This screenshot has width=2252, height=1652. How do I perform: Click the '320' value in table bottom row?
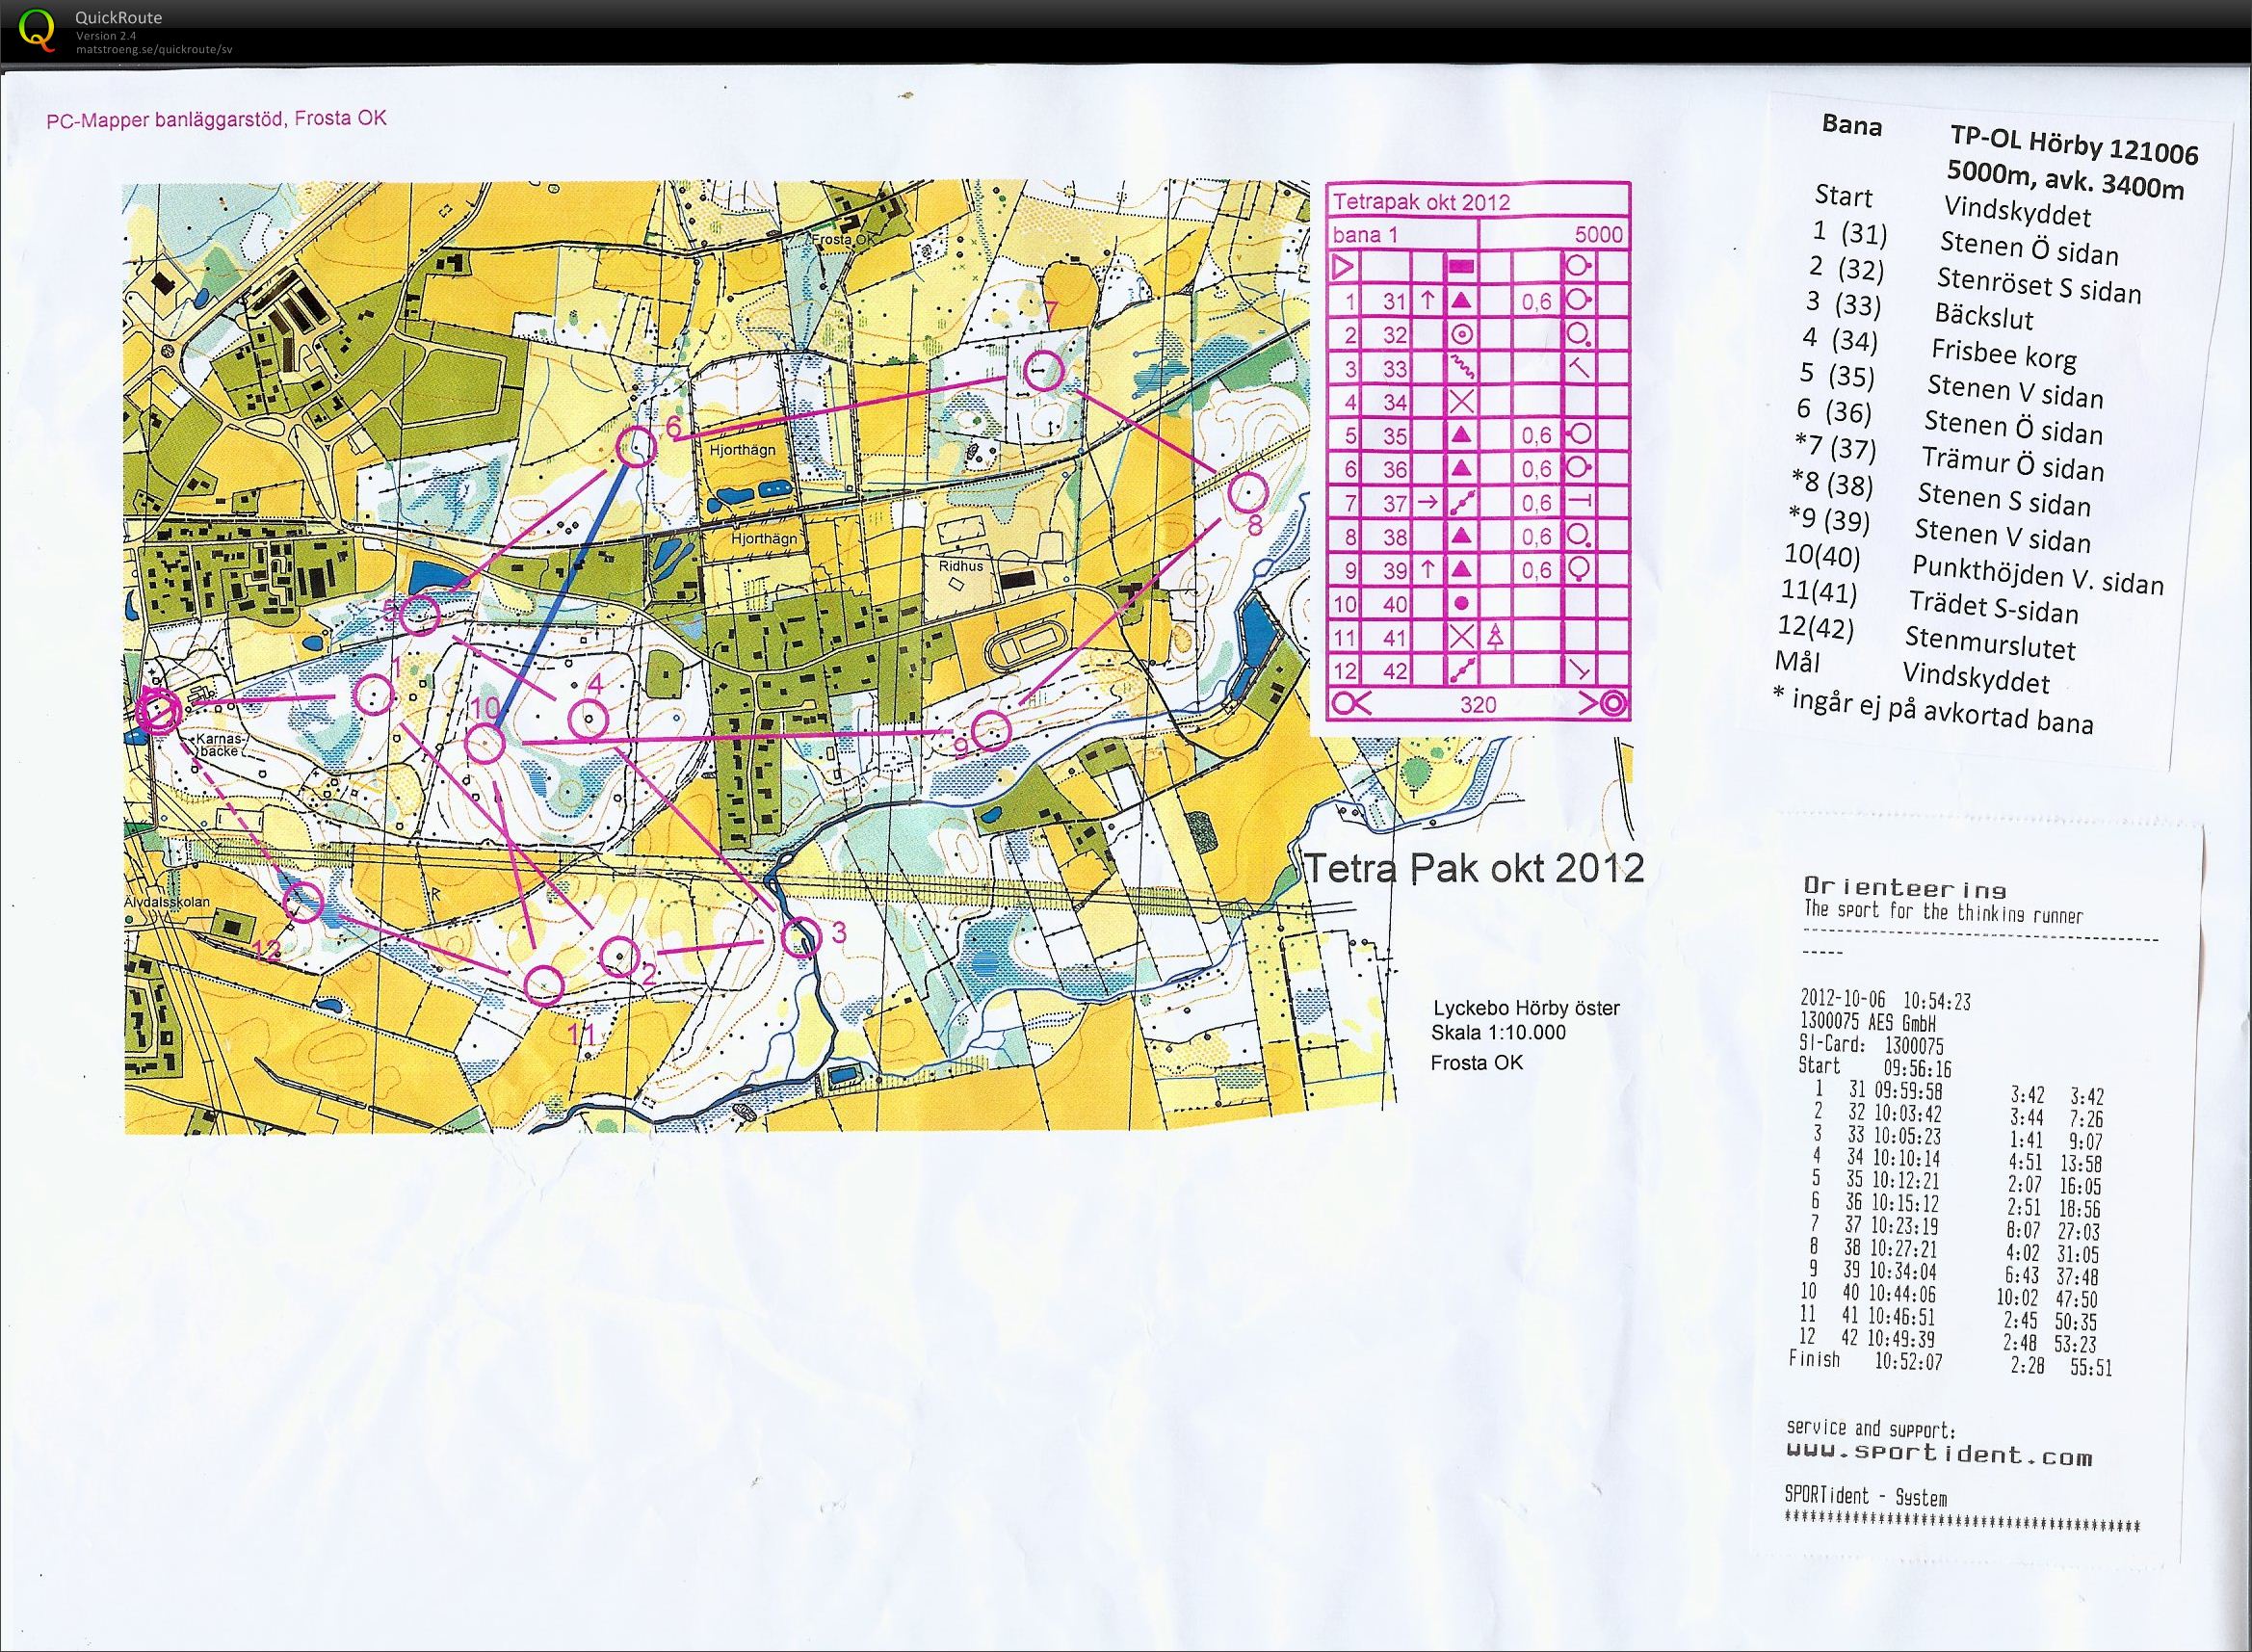(x=1478, y=704)
